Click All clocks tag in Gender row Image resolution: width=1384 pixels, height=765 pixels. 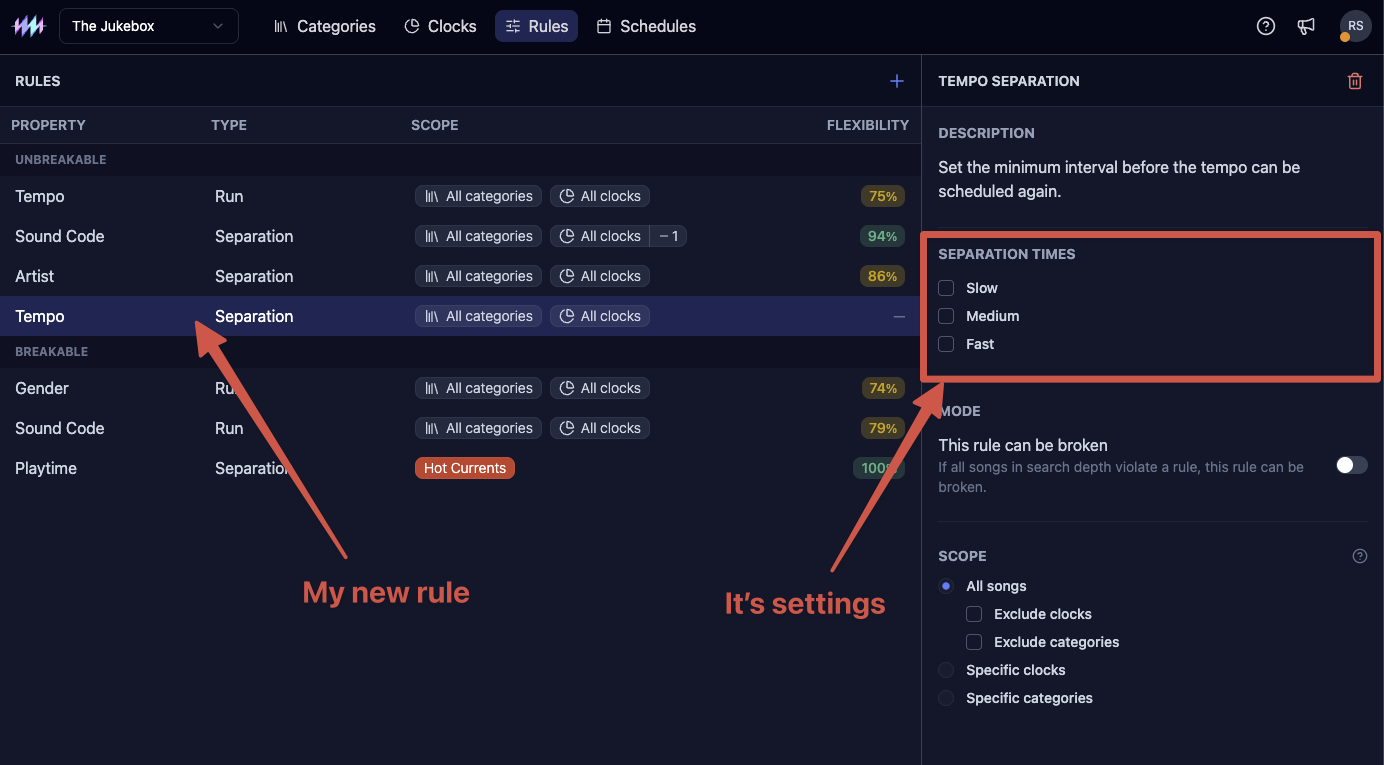(x=600, y=388)
